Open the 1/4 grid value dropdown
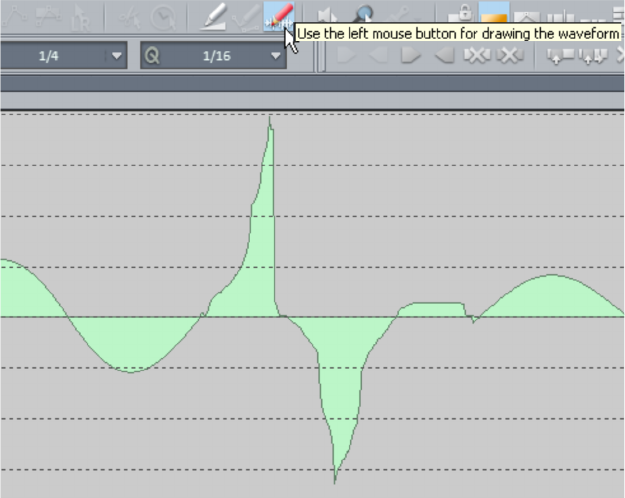Screen dimensions: 625x498 tap(116, 56)
